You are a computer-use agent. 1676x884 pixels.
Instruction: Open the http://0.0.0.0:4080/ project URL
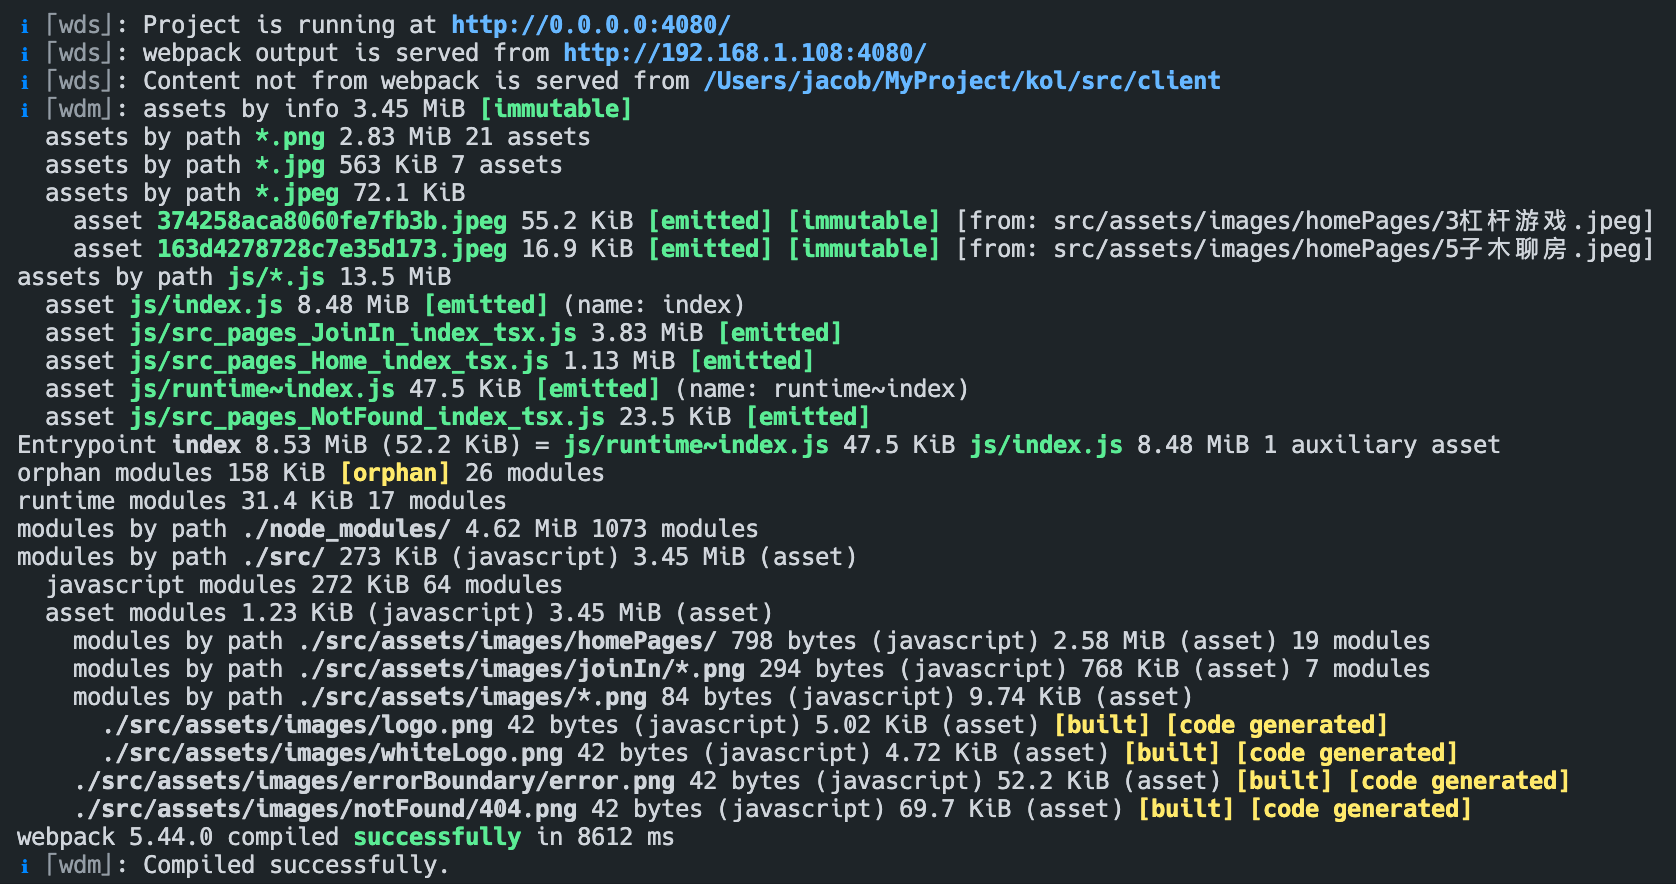(x=590, y=25)
